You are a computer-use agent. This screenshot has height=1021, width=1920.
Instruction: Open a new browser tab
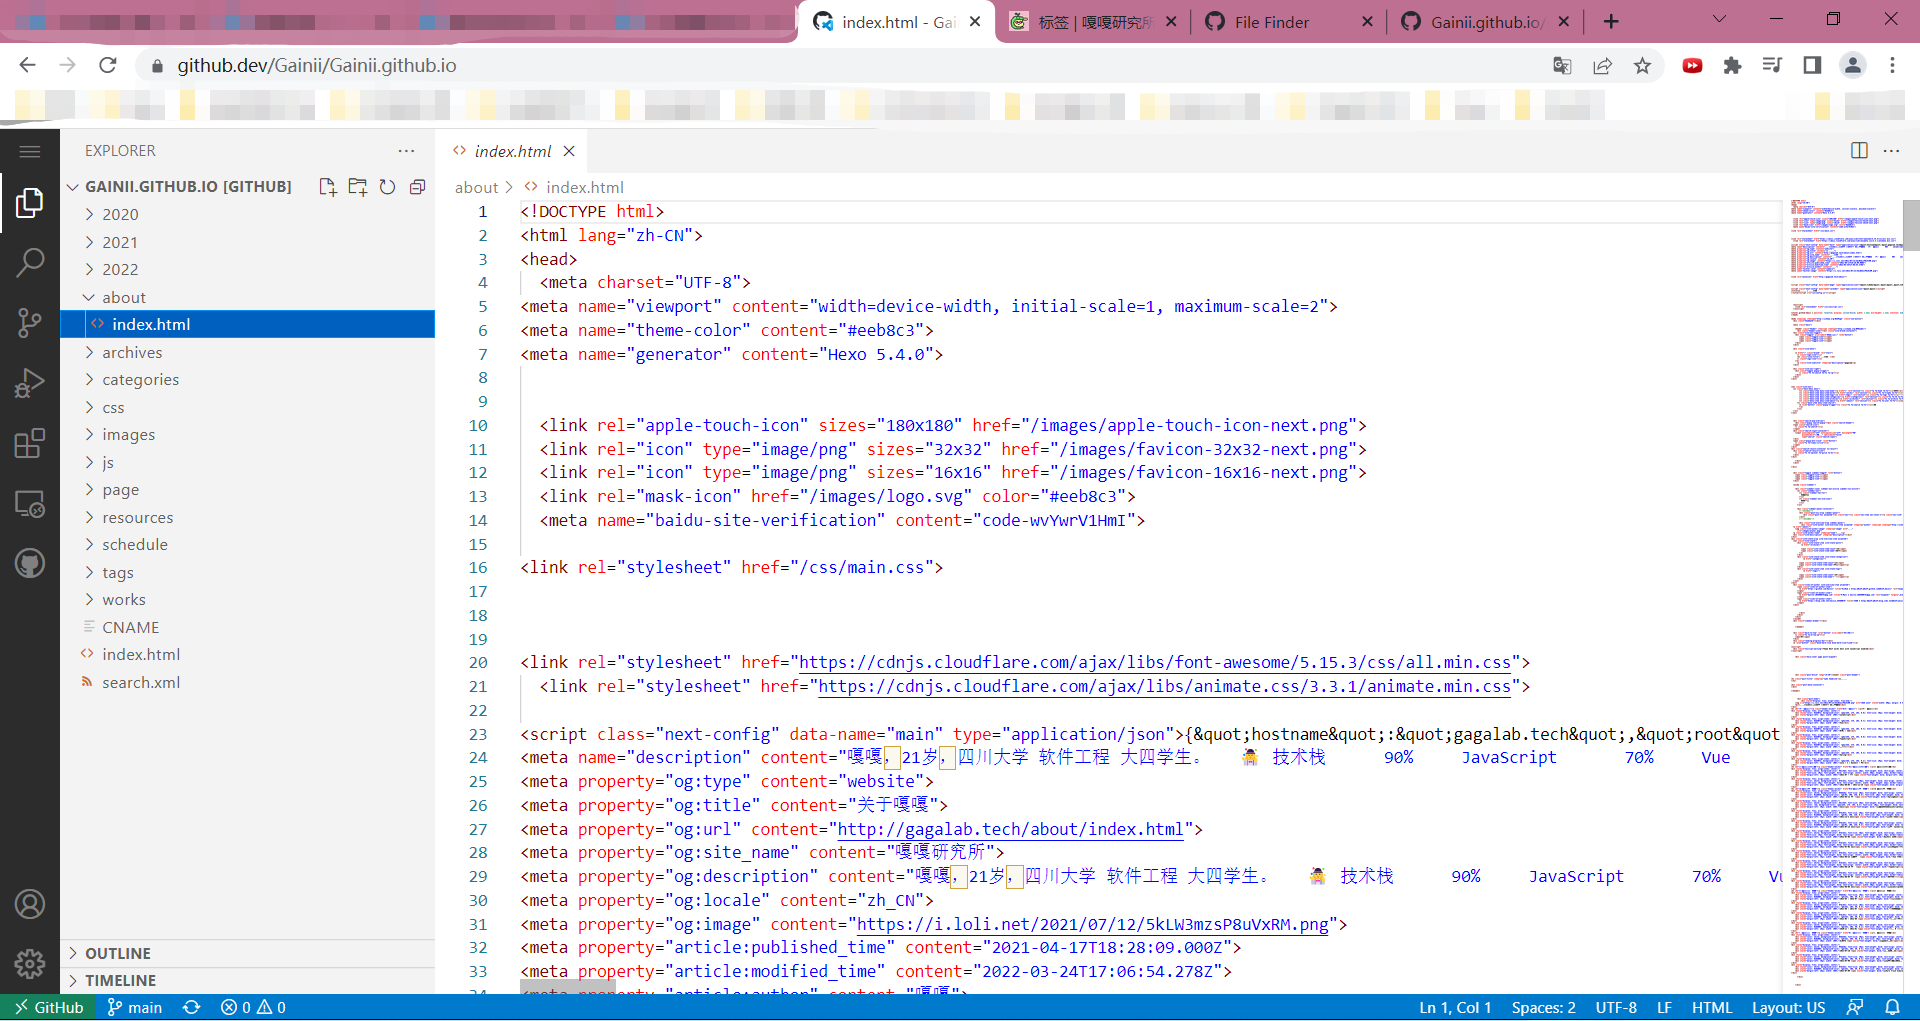[1611, 22]
